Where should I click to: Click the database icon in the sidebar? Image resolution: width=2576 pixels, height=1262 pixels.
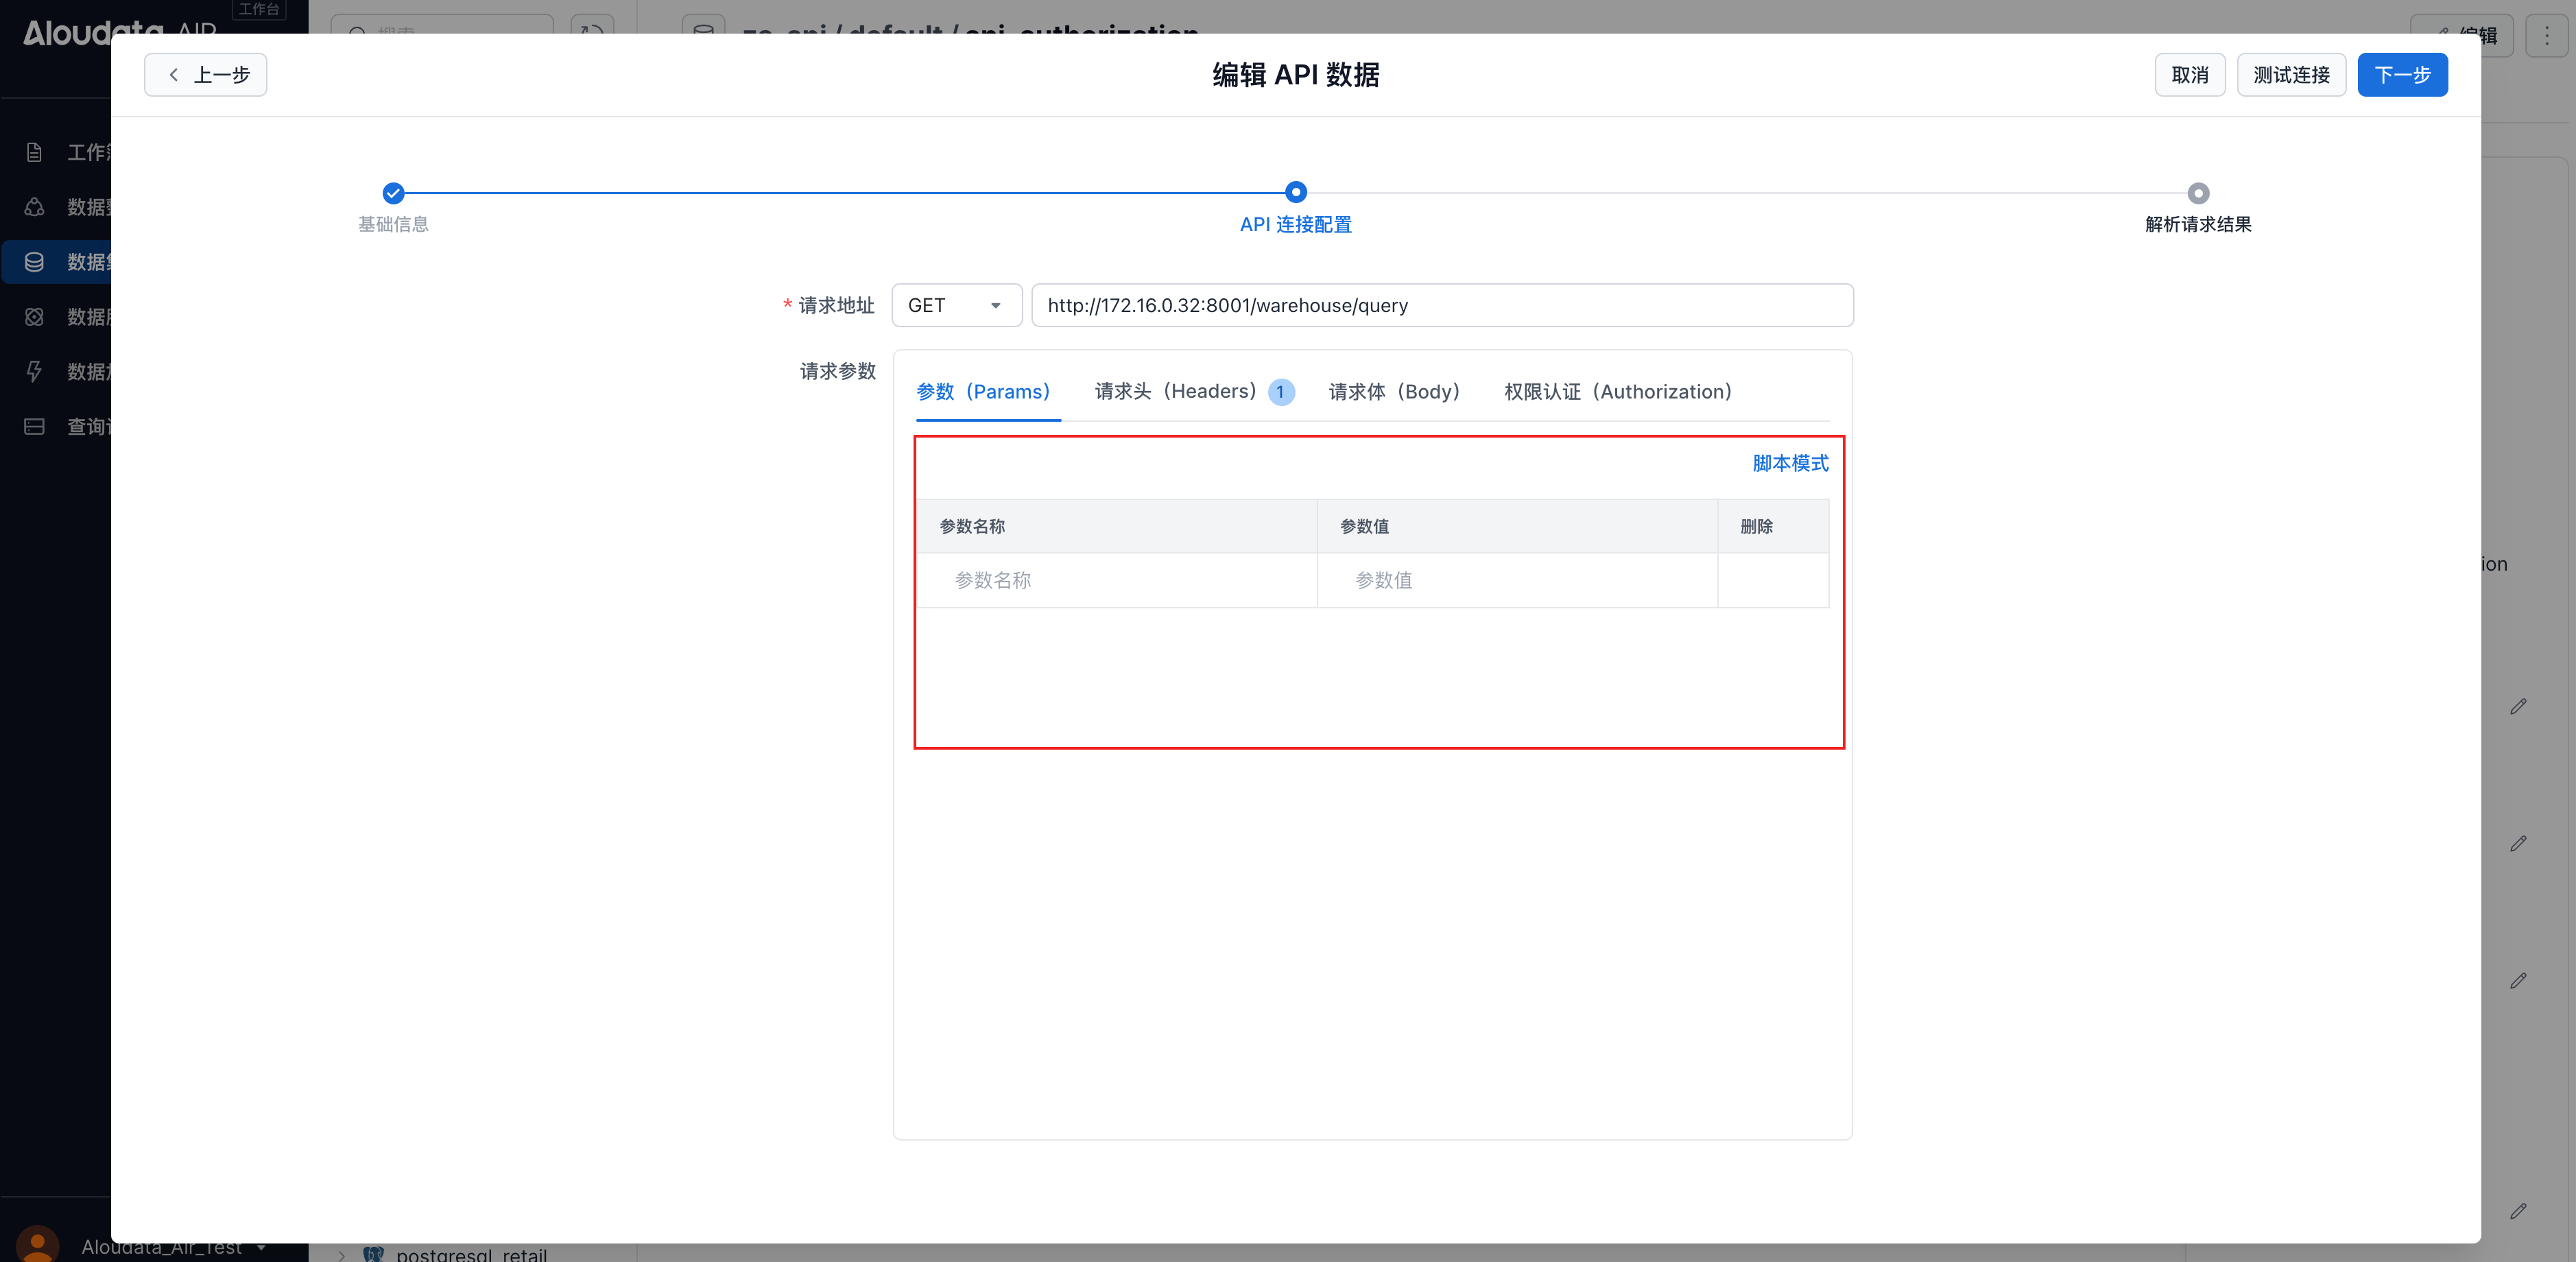(34, 262)
